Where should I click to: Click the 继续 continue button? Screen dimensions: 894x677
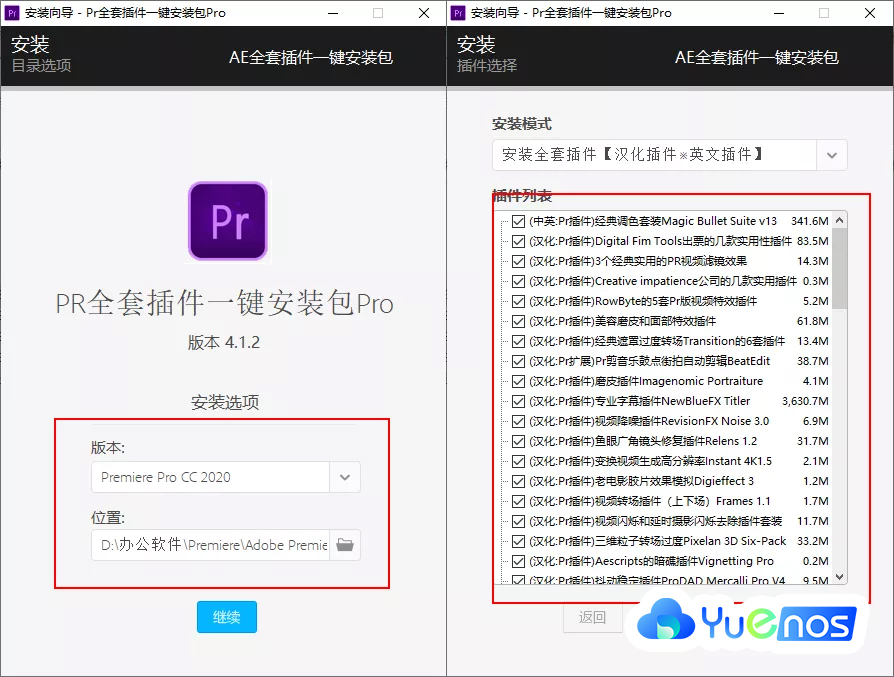226,618
